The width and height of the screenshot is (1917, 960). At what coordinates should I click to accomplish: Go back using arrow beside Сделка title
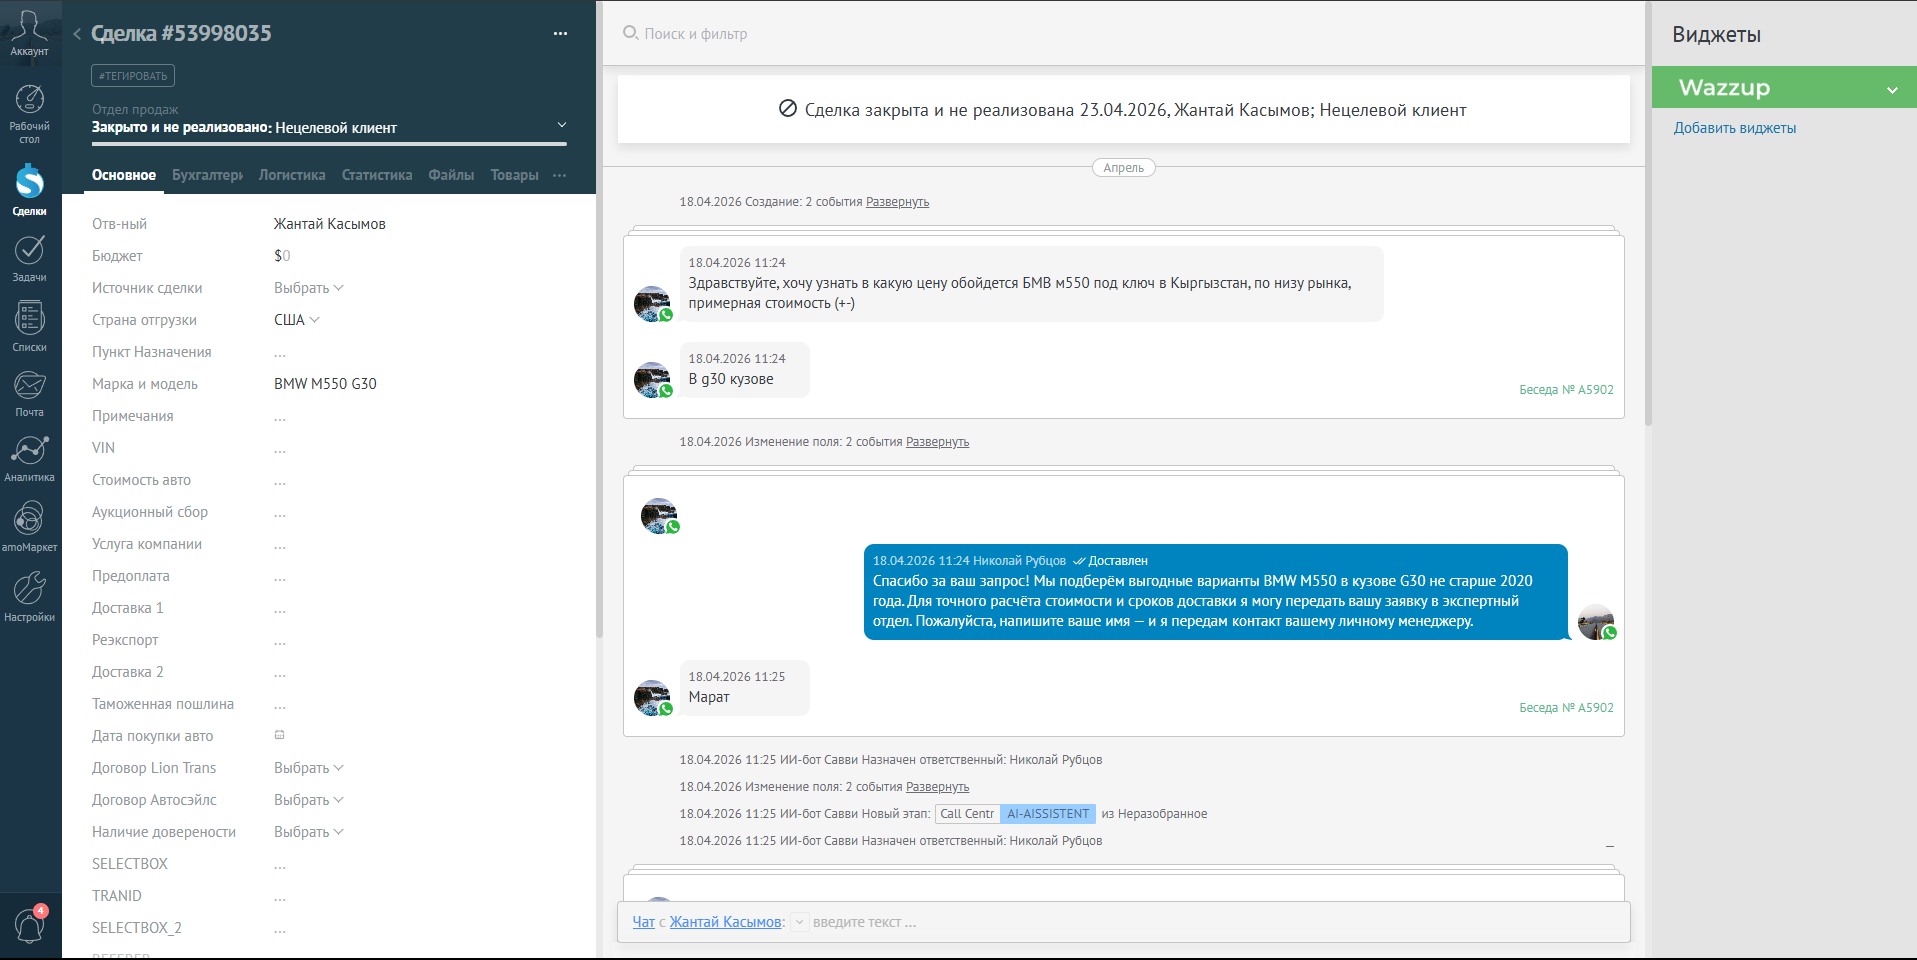[77, 34]
